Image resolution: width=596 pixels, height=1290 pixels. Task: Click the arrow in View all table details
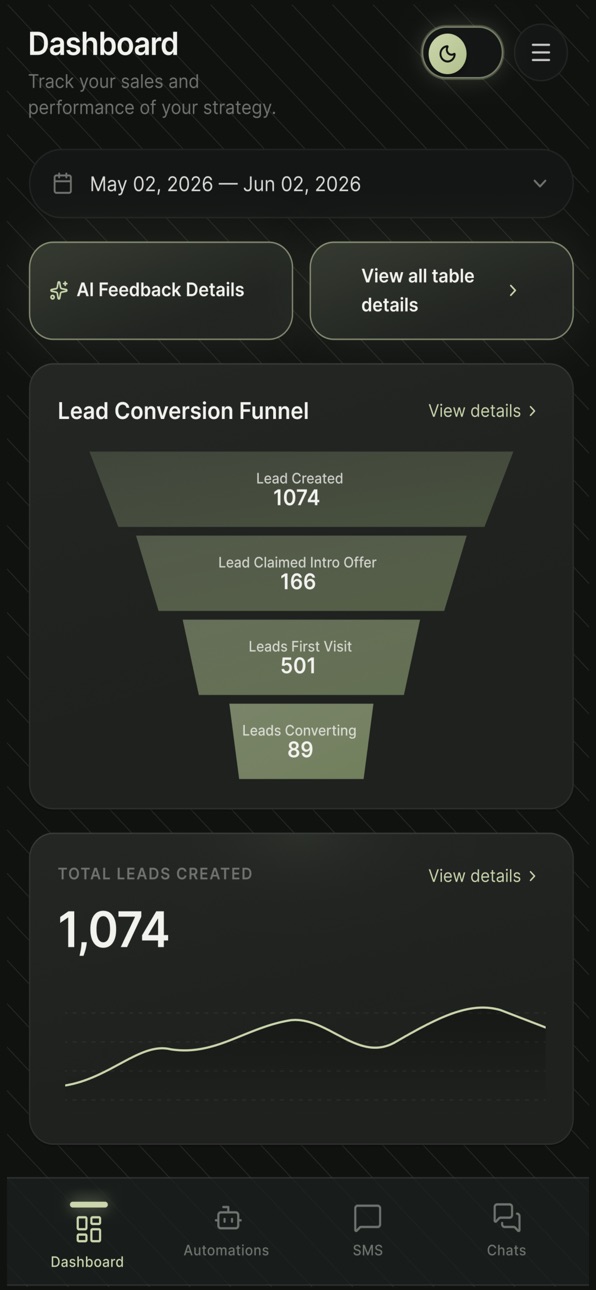coord(513,290)
